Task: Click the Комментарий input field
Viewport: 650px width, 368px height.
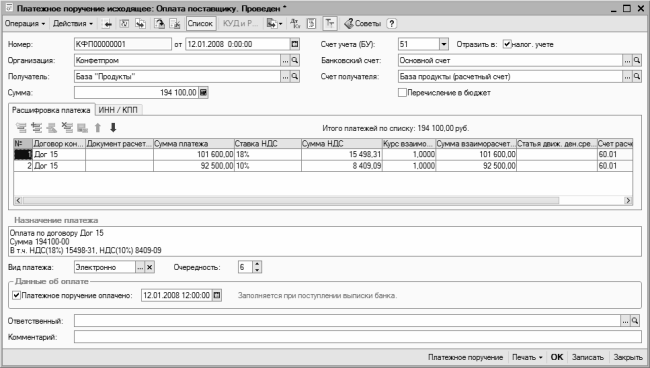Action: 358,337
